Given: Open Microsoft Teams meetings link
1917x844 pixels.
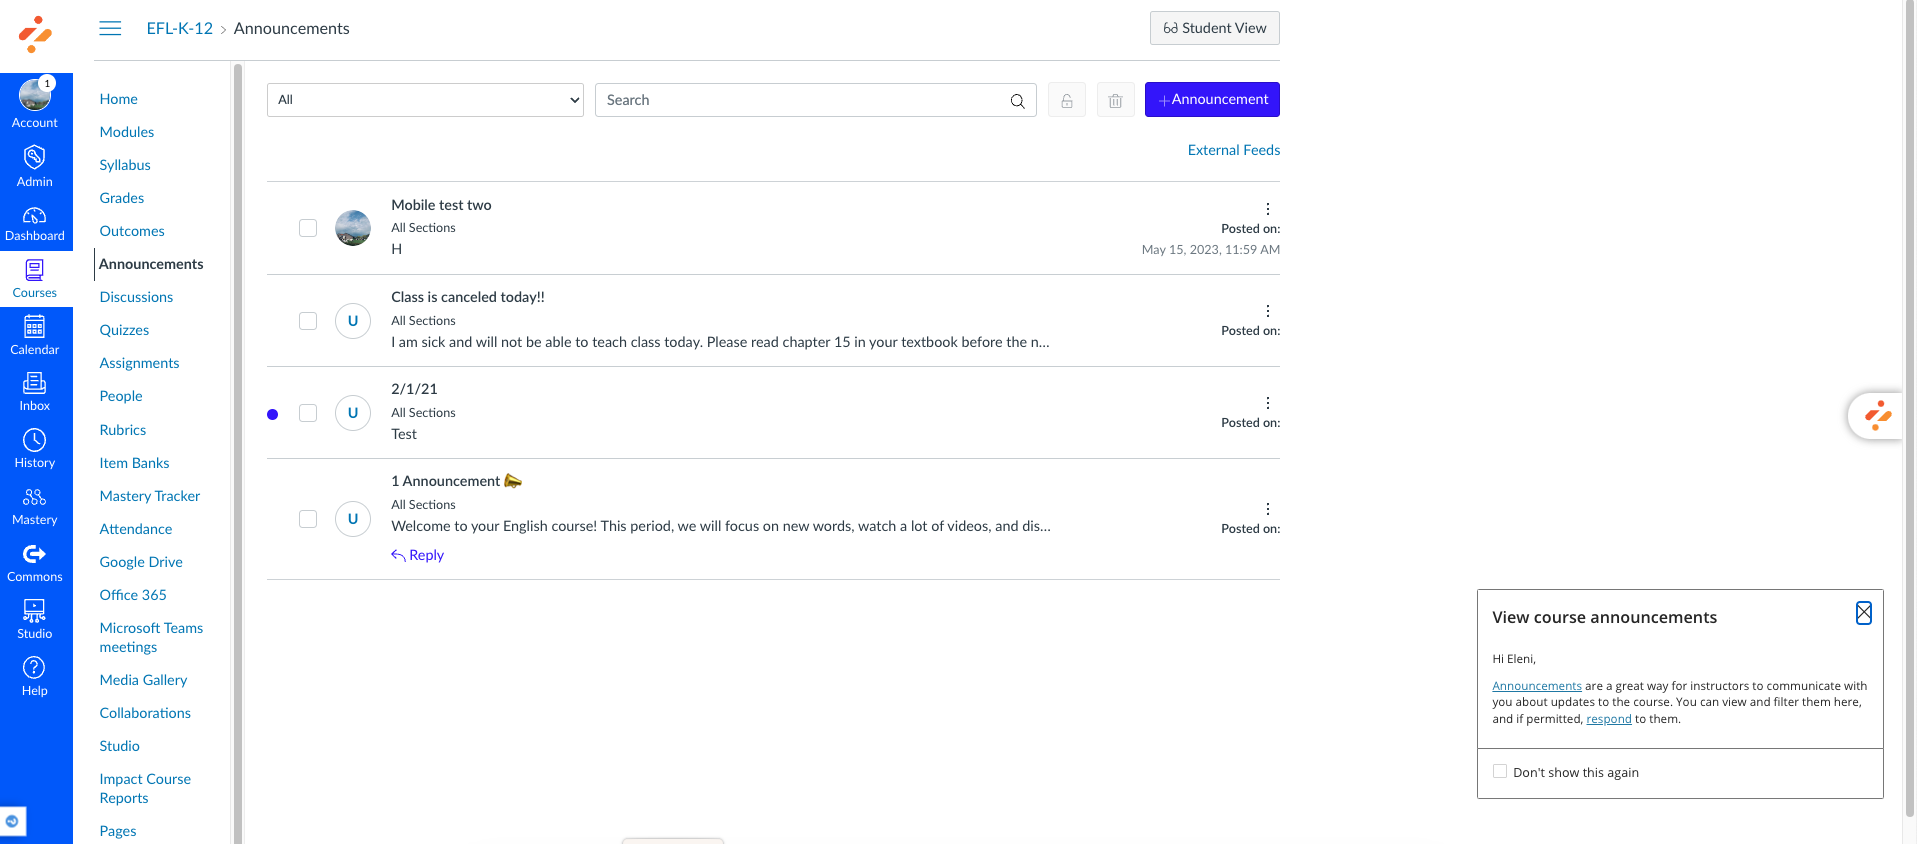Looking at the screenshot, I should (151, 637).
